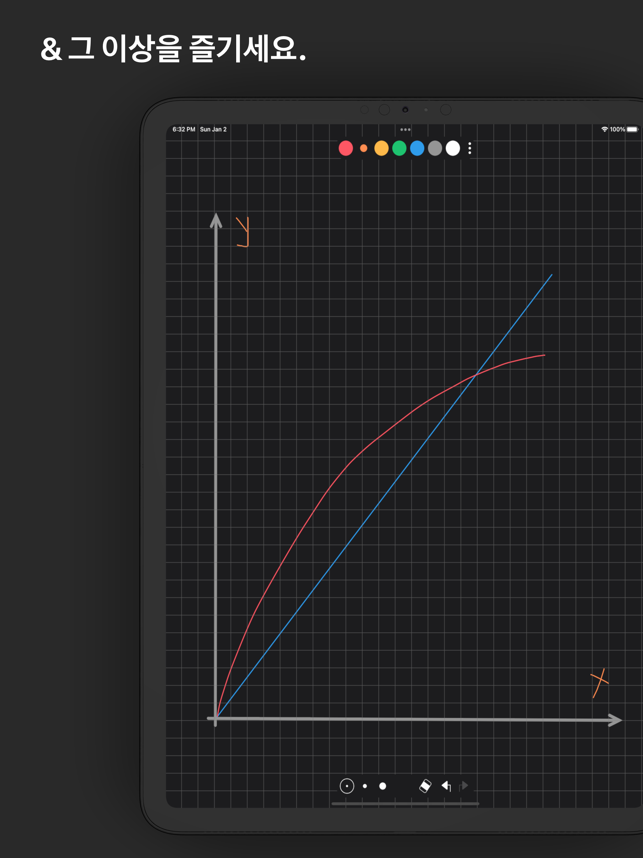This screenshot has height=858, width=643.
Task: Select the small orange pen color
Action: [x=363, y=148]
